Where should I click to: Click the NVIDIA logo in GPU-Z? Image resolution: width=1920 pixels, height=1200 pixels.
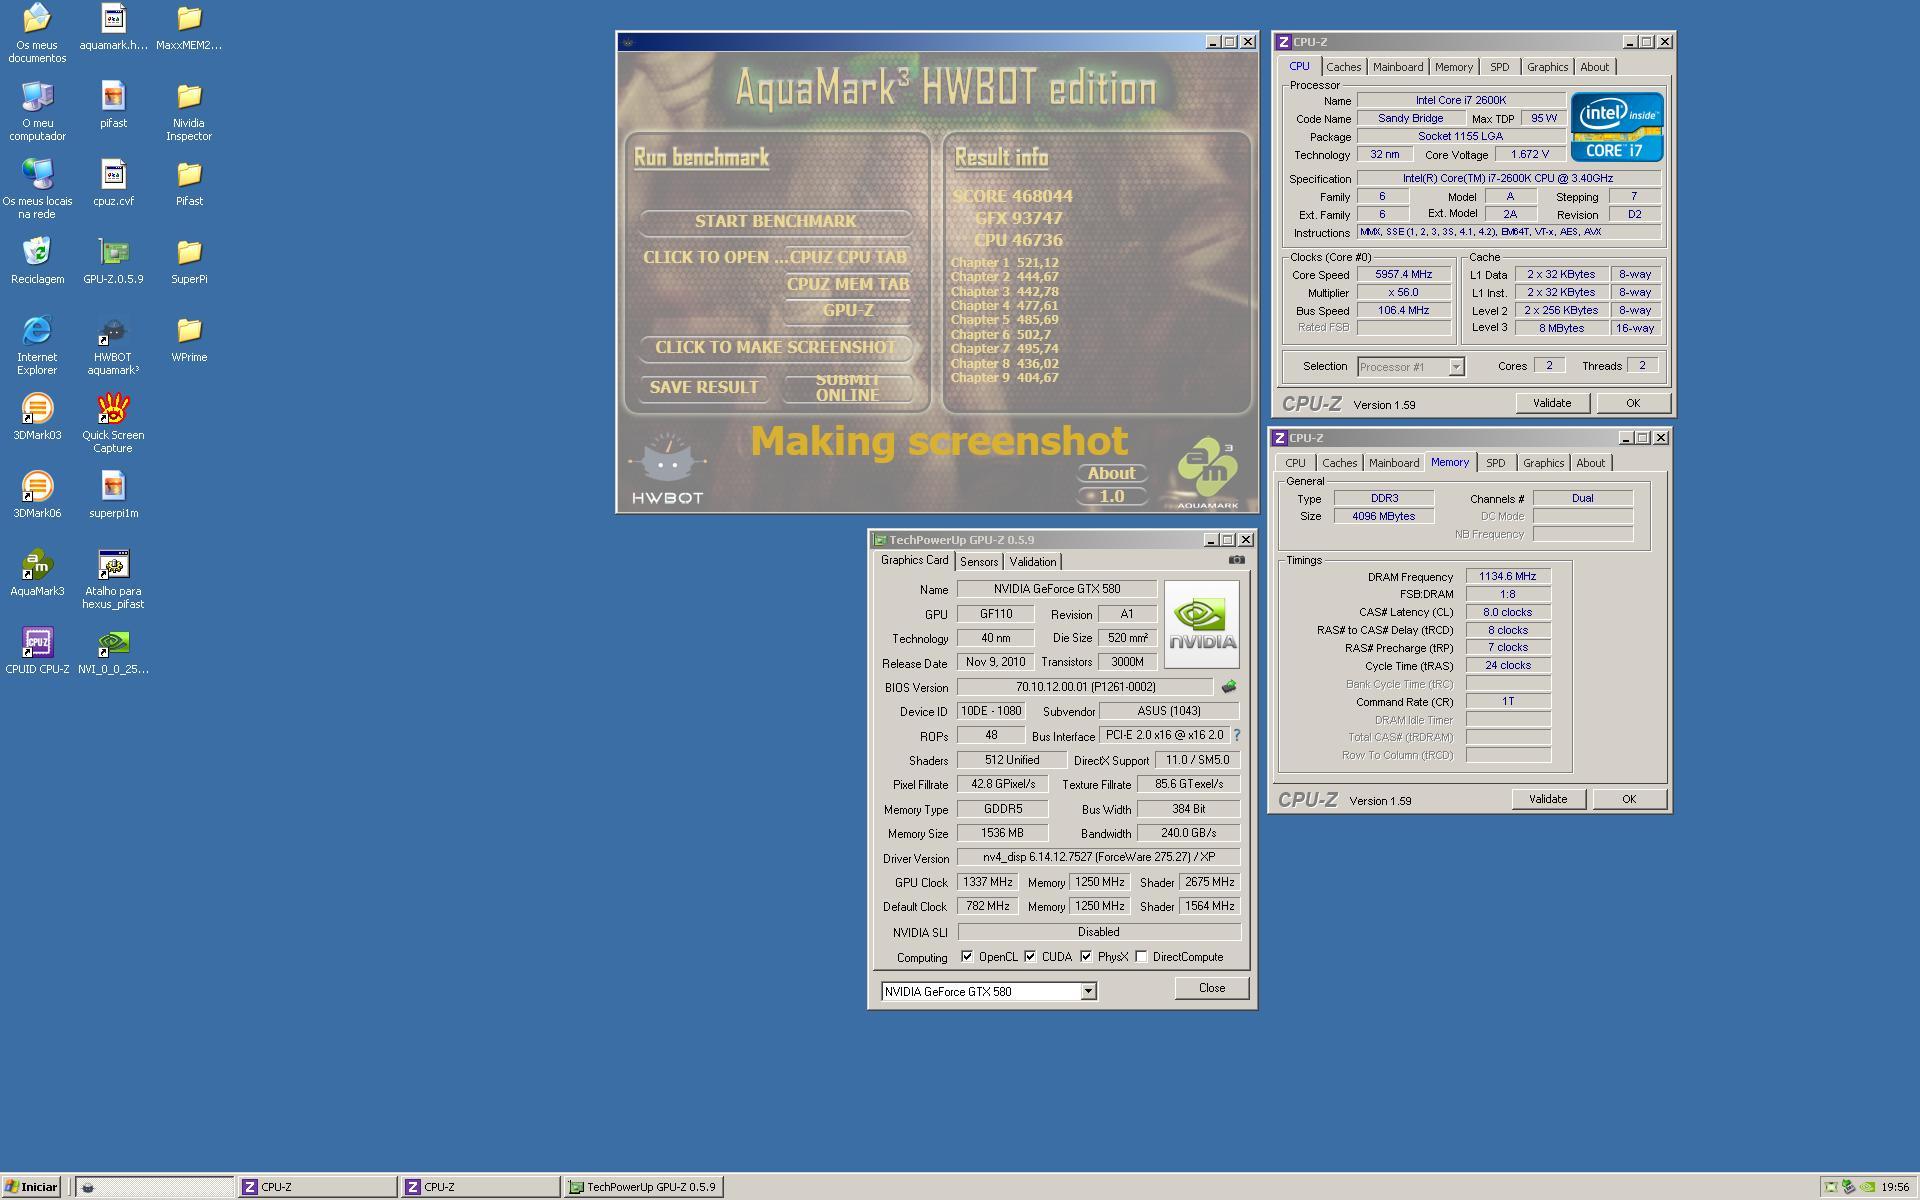click(x=1201, y=625)
